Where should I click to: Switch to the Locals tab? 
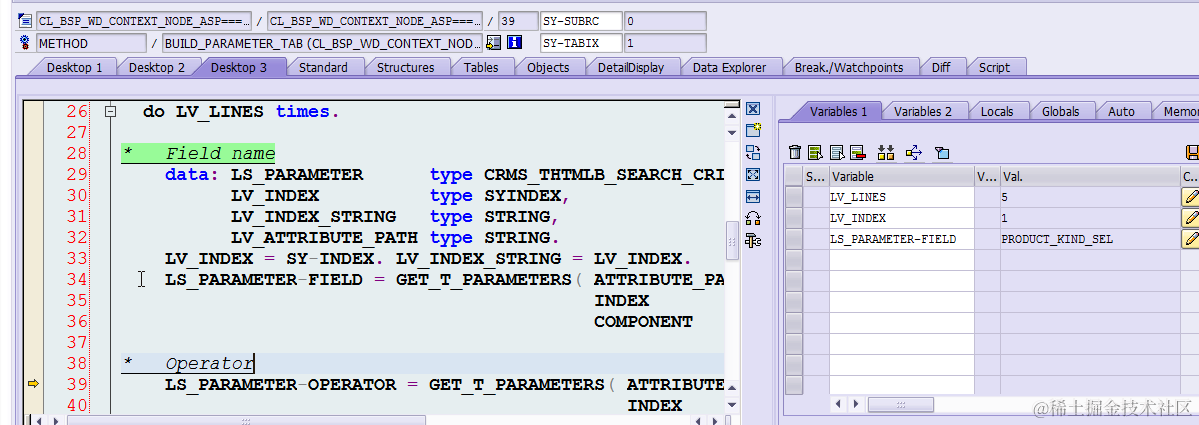(996, 111)
